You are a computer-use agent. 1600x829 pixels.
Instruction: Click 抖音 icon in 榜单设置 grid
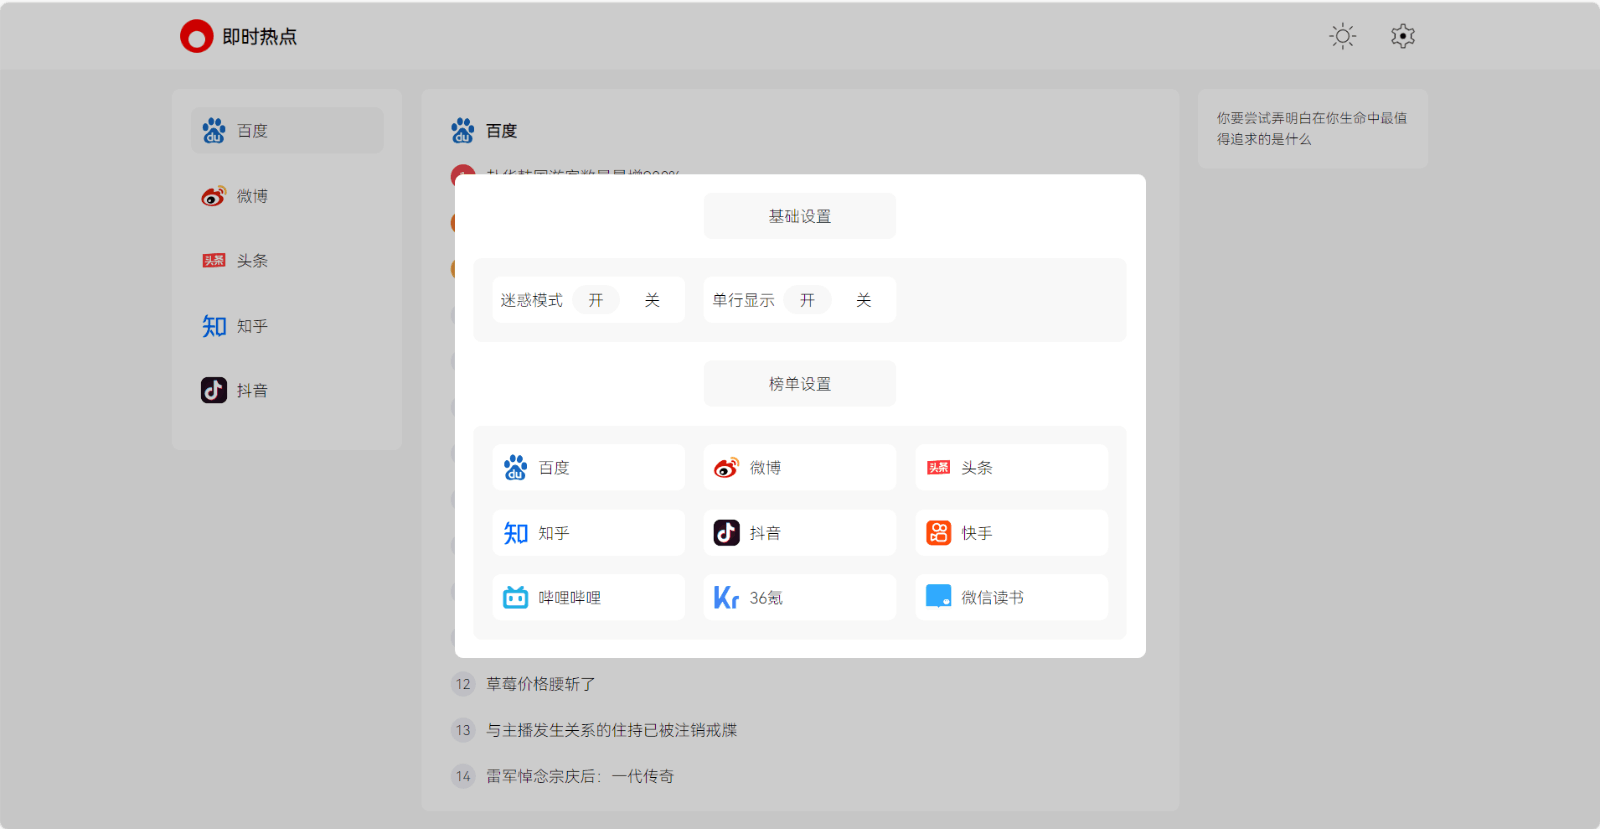pyautogui.click(x=726, y=533)
